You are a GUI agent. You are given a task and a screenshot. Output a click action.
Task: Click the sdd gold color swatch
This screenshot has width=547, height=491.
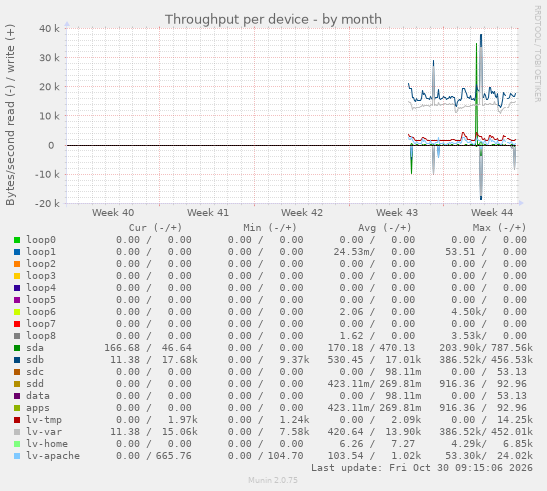(17, 384)
